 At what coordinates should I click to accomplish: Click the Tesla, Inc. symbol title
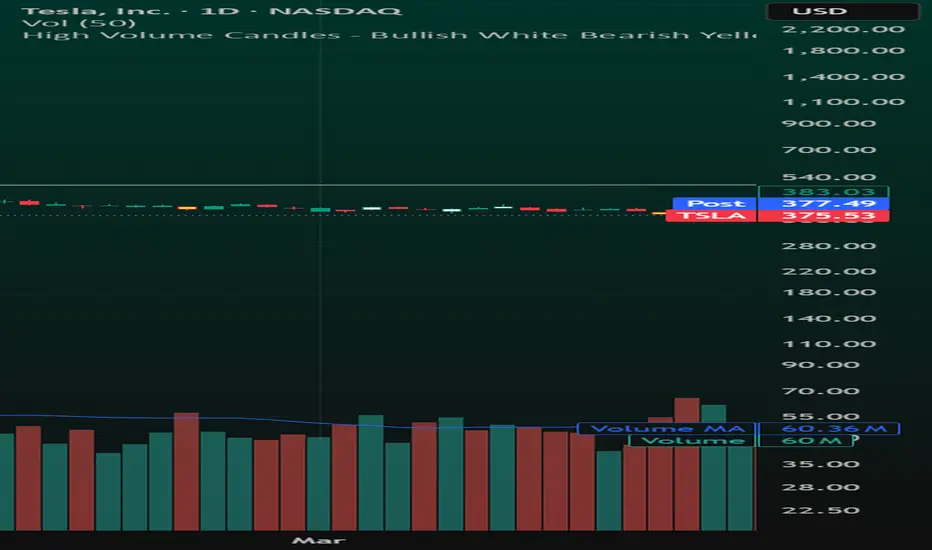pos(211,11)
